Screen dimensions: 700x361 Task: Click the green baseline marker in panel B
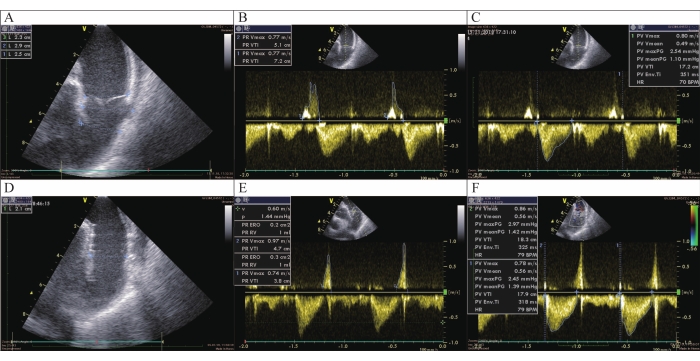click(447, 120)
